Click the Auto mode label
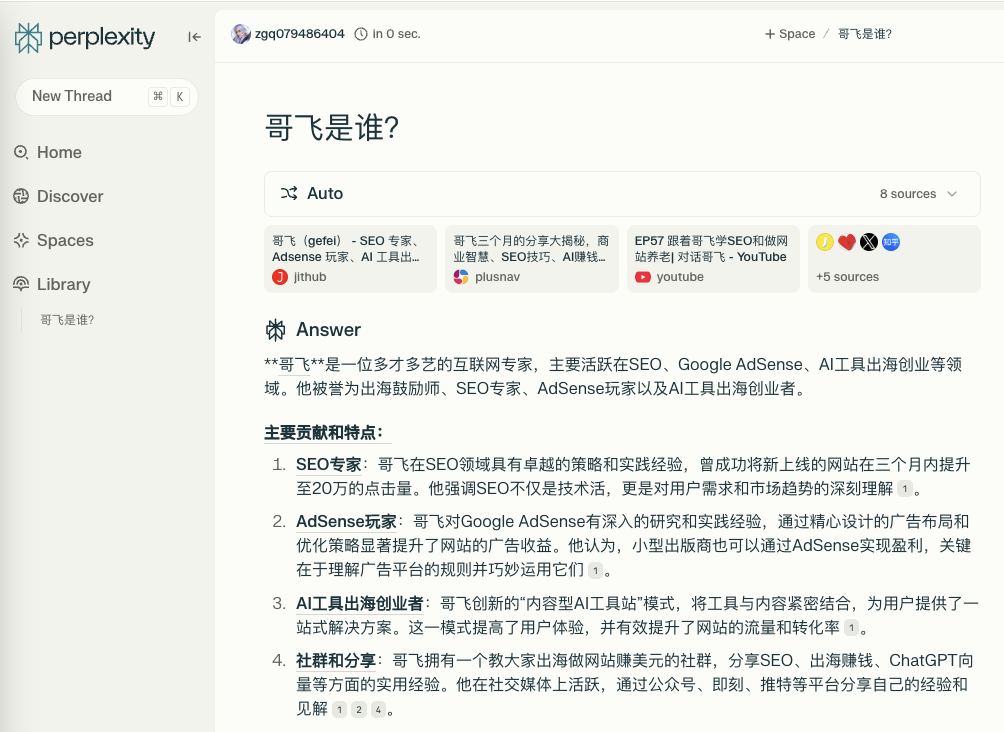Screen dimensions: 1004x732 tap(325, 193)
